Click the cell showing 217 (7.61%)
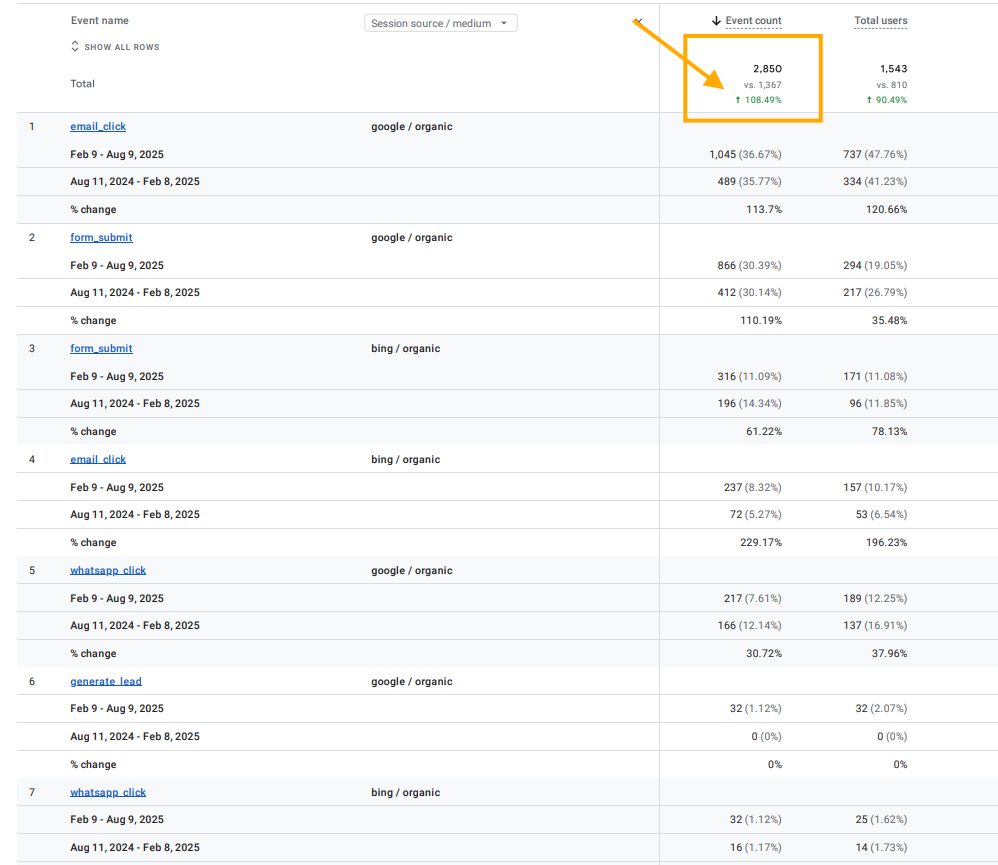The image size is (998, 865). point(753,598)
